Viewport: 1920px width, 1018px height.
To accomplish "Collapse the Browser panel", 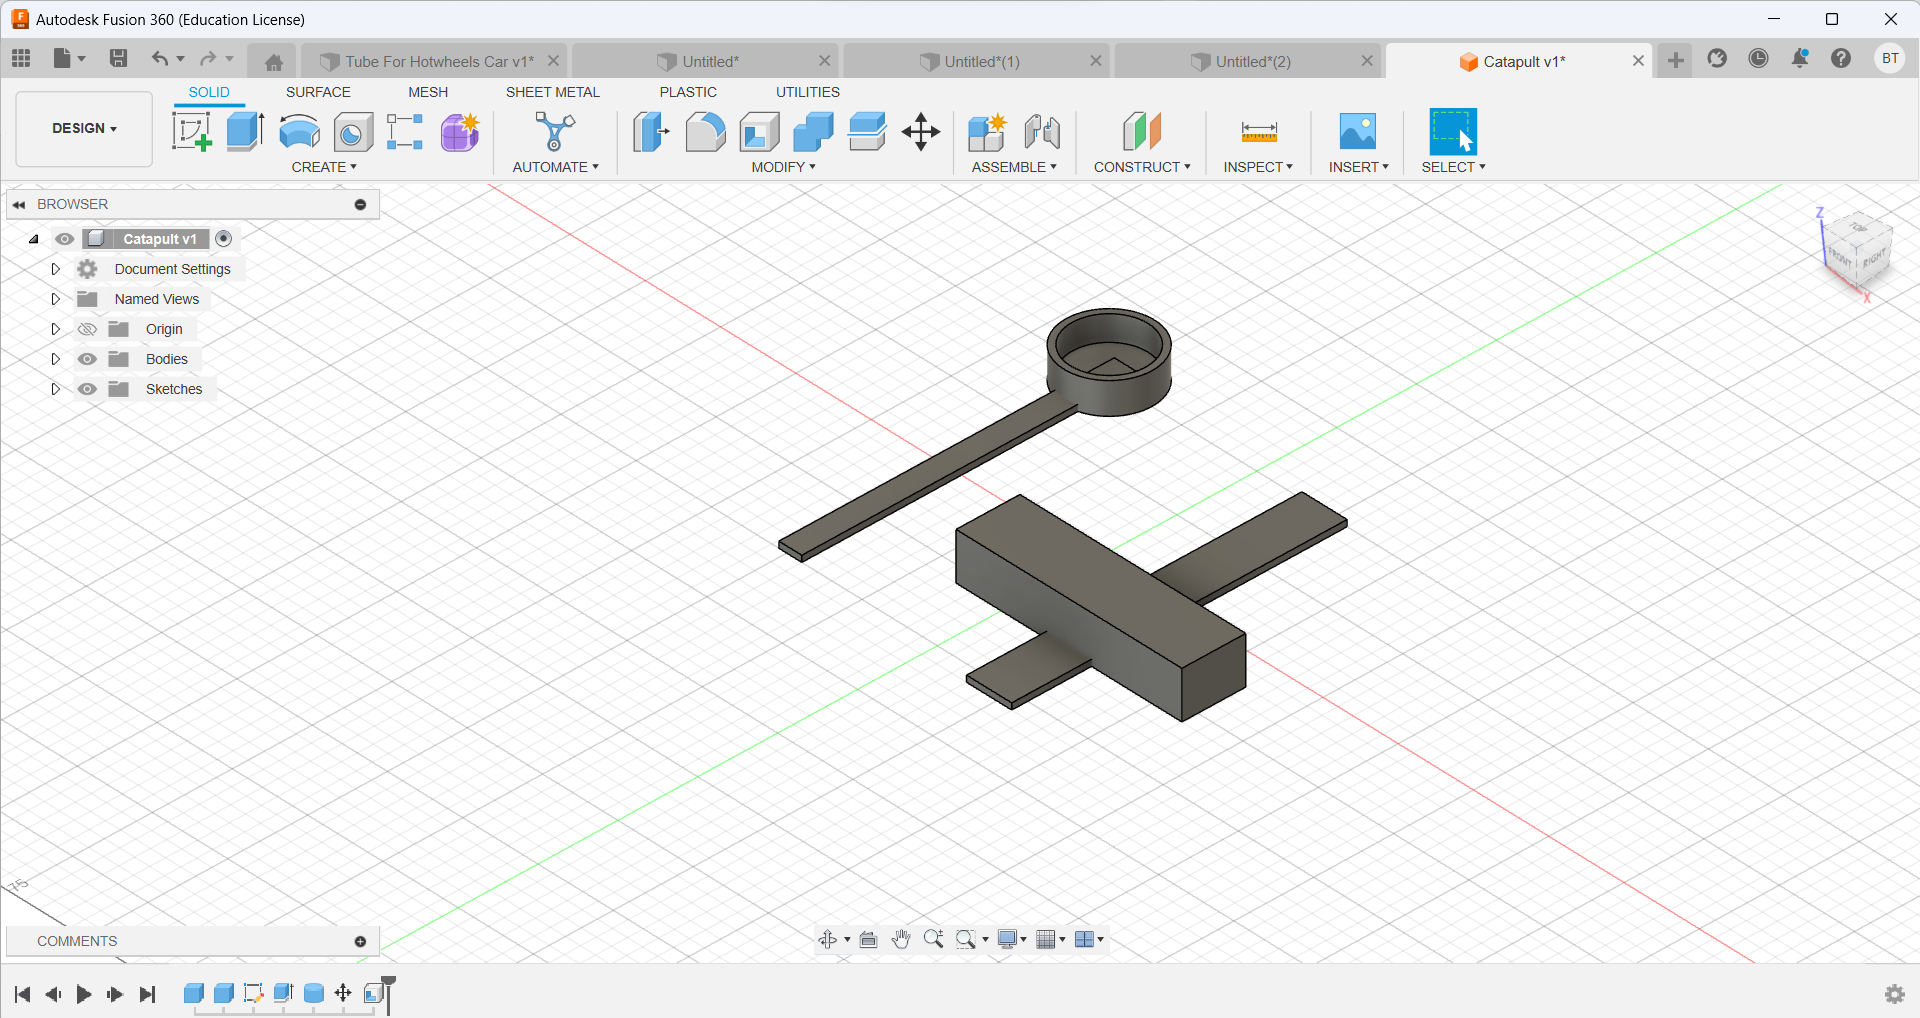I will (19, 204).
